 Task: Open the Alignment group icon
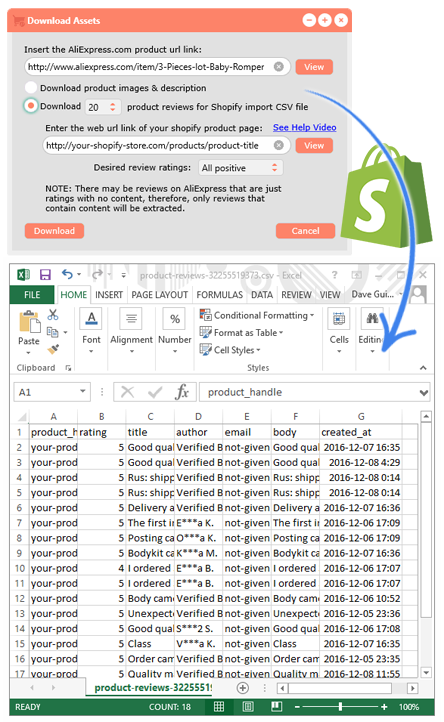[131, 319]
